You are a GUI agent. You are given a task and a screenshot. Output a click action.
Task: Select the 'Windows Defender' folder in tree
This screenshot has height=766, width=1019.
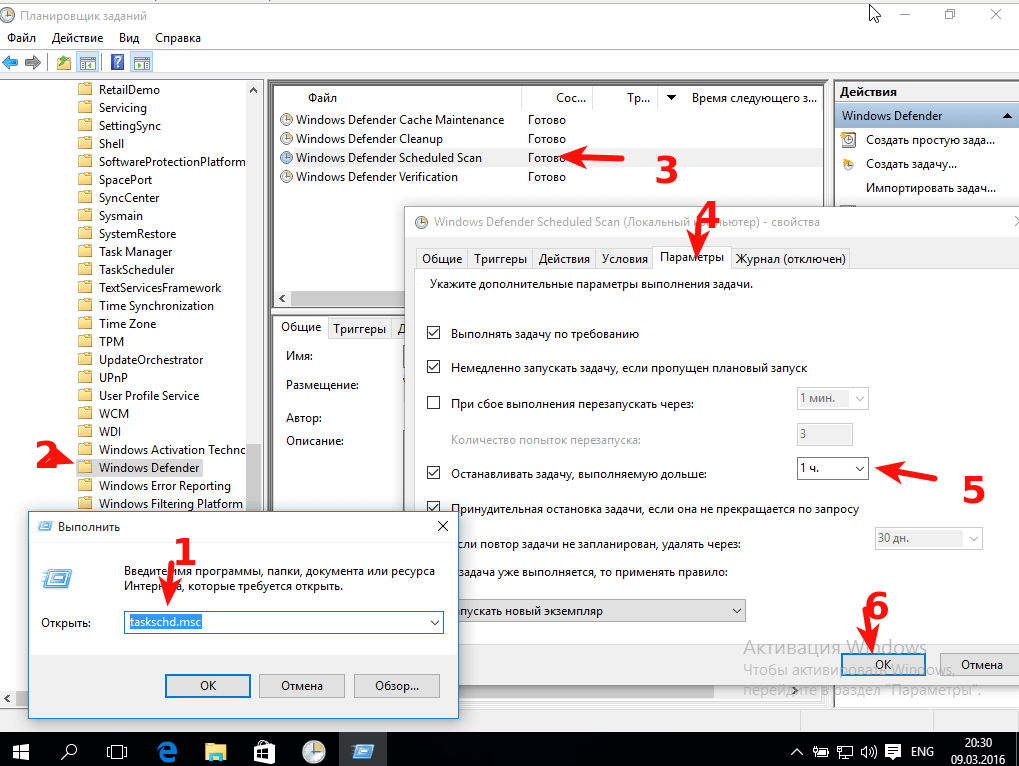(x=149, y=468)
